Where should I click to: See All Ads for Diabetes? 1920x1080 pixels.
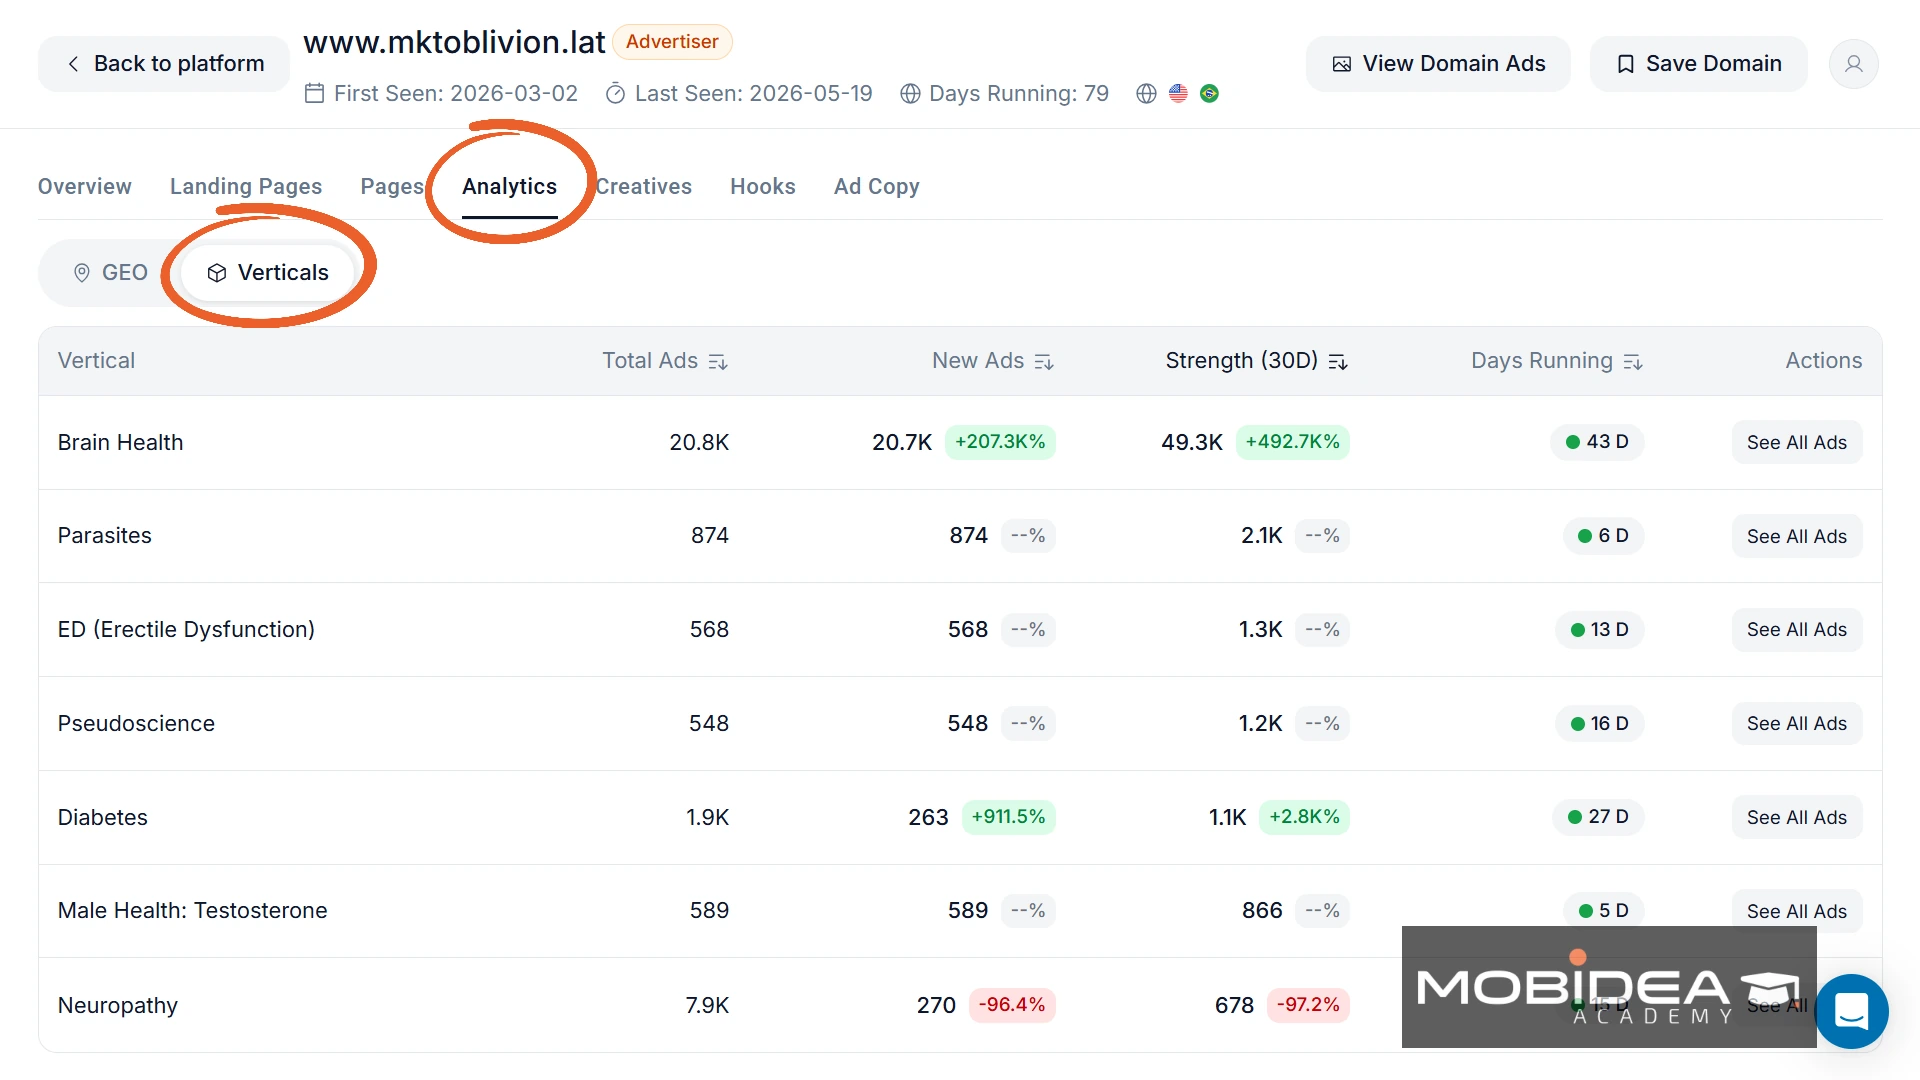1796,817
